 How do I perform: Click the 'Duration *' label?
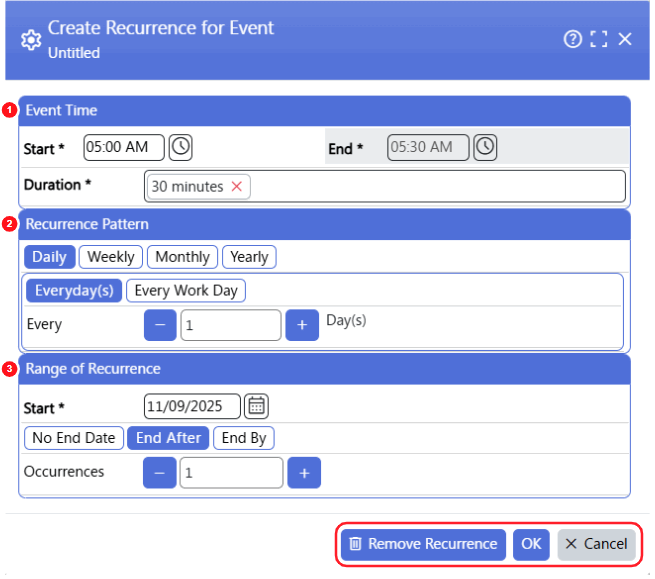pos(57,185)
